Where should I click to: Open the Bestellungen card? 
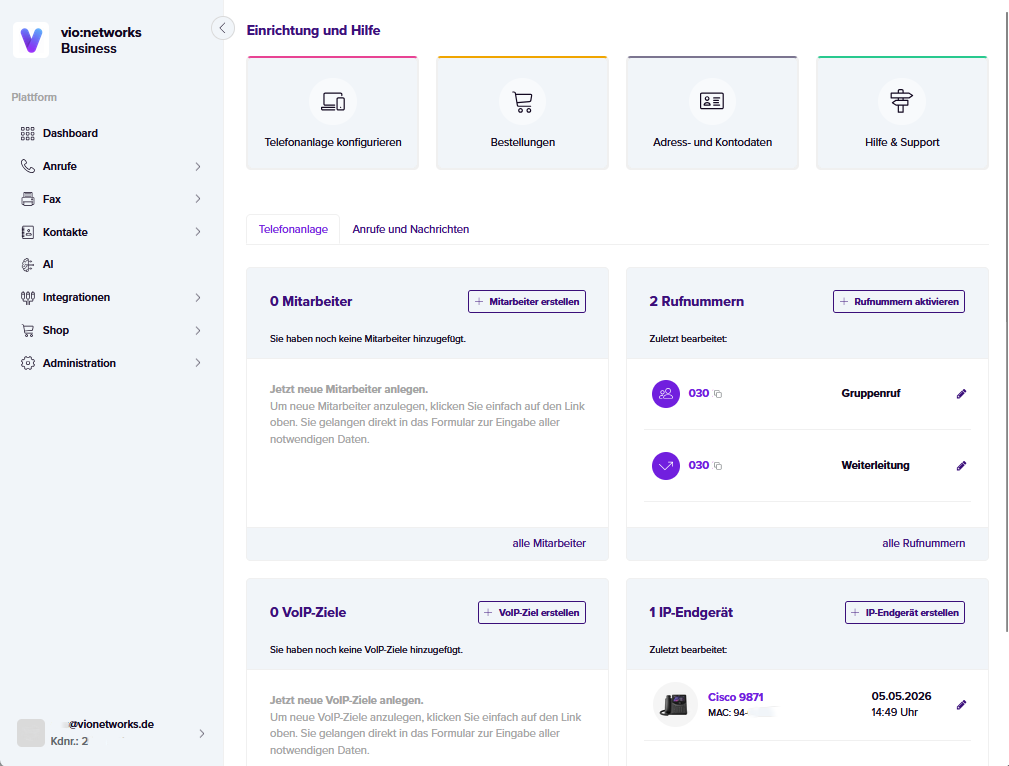(x=523, y=113)
